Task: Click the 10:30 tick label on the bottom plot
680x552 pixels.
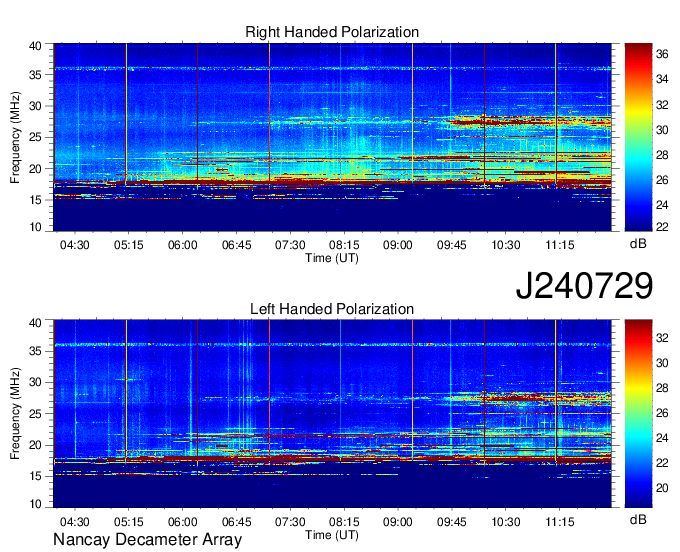Action: [x=506, y=522]
